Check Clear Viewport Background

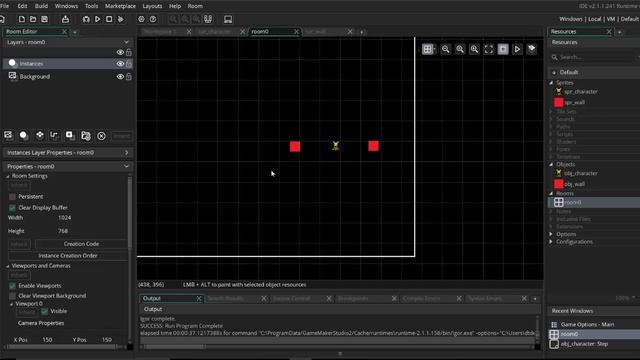click(12, 296)
